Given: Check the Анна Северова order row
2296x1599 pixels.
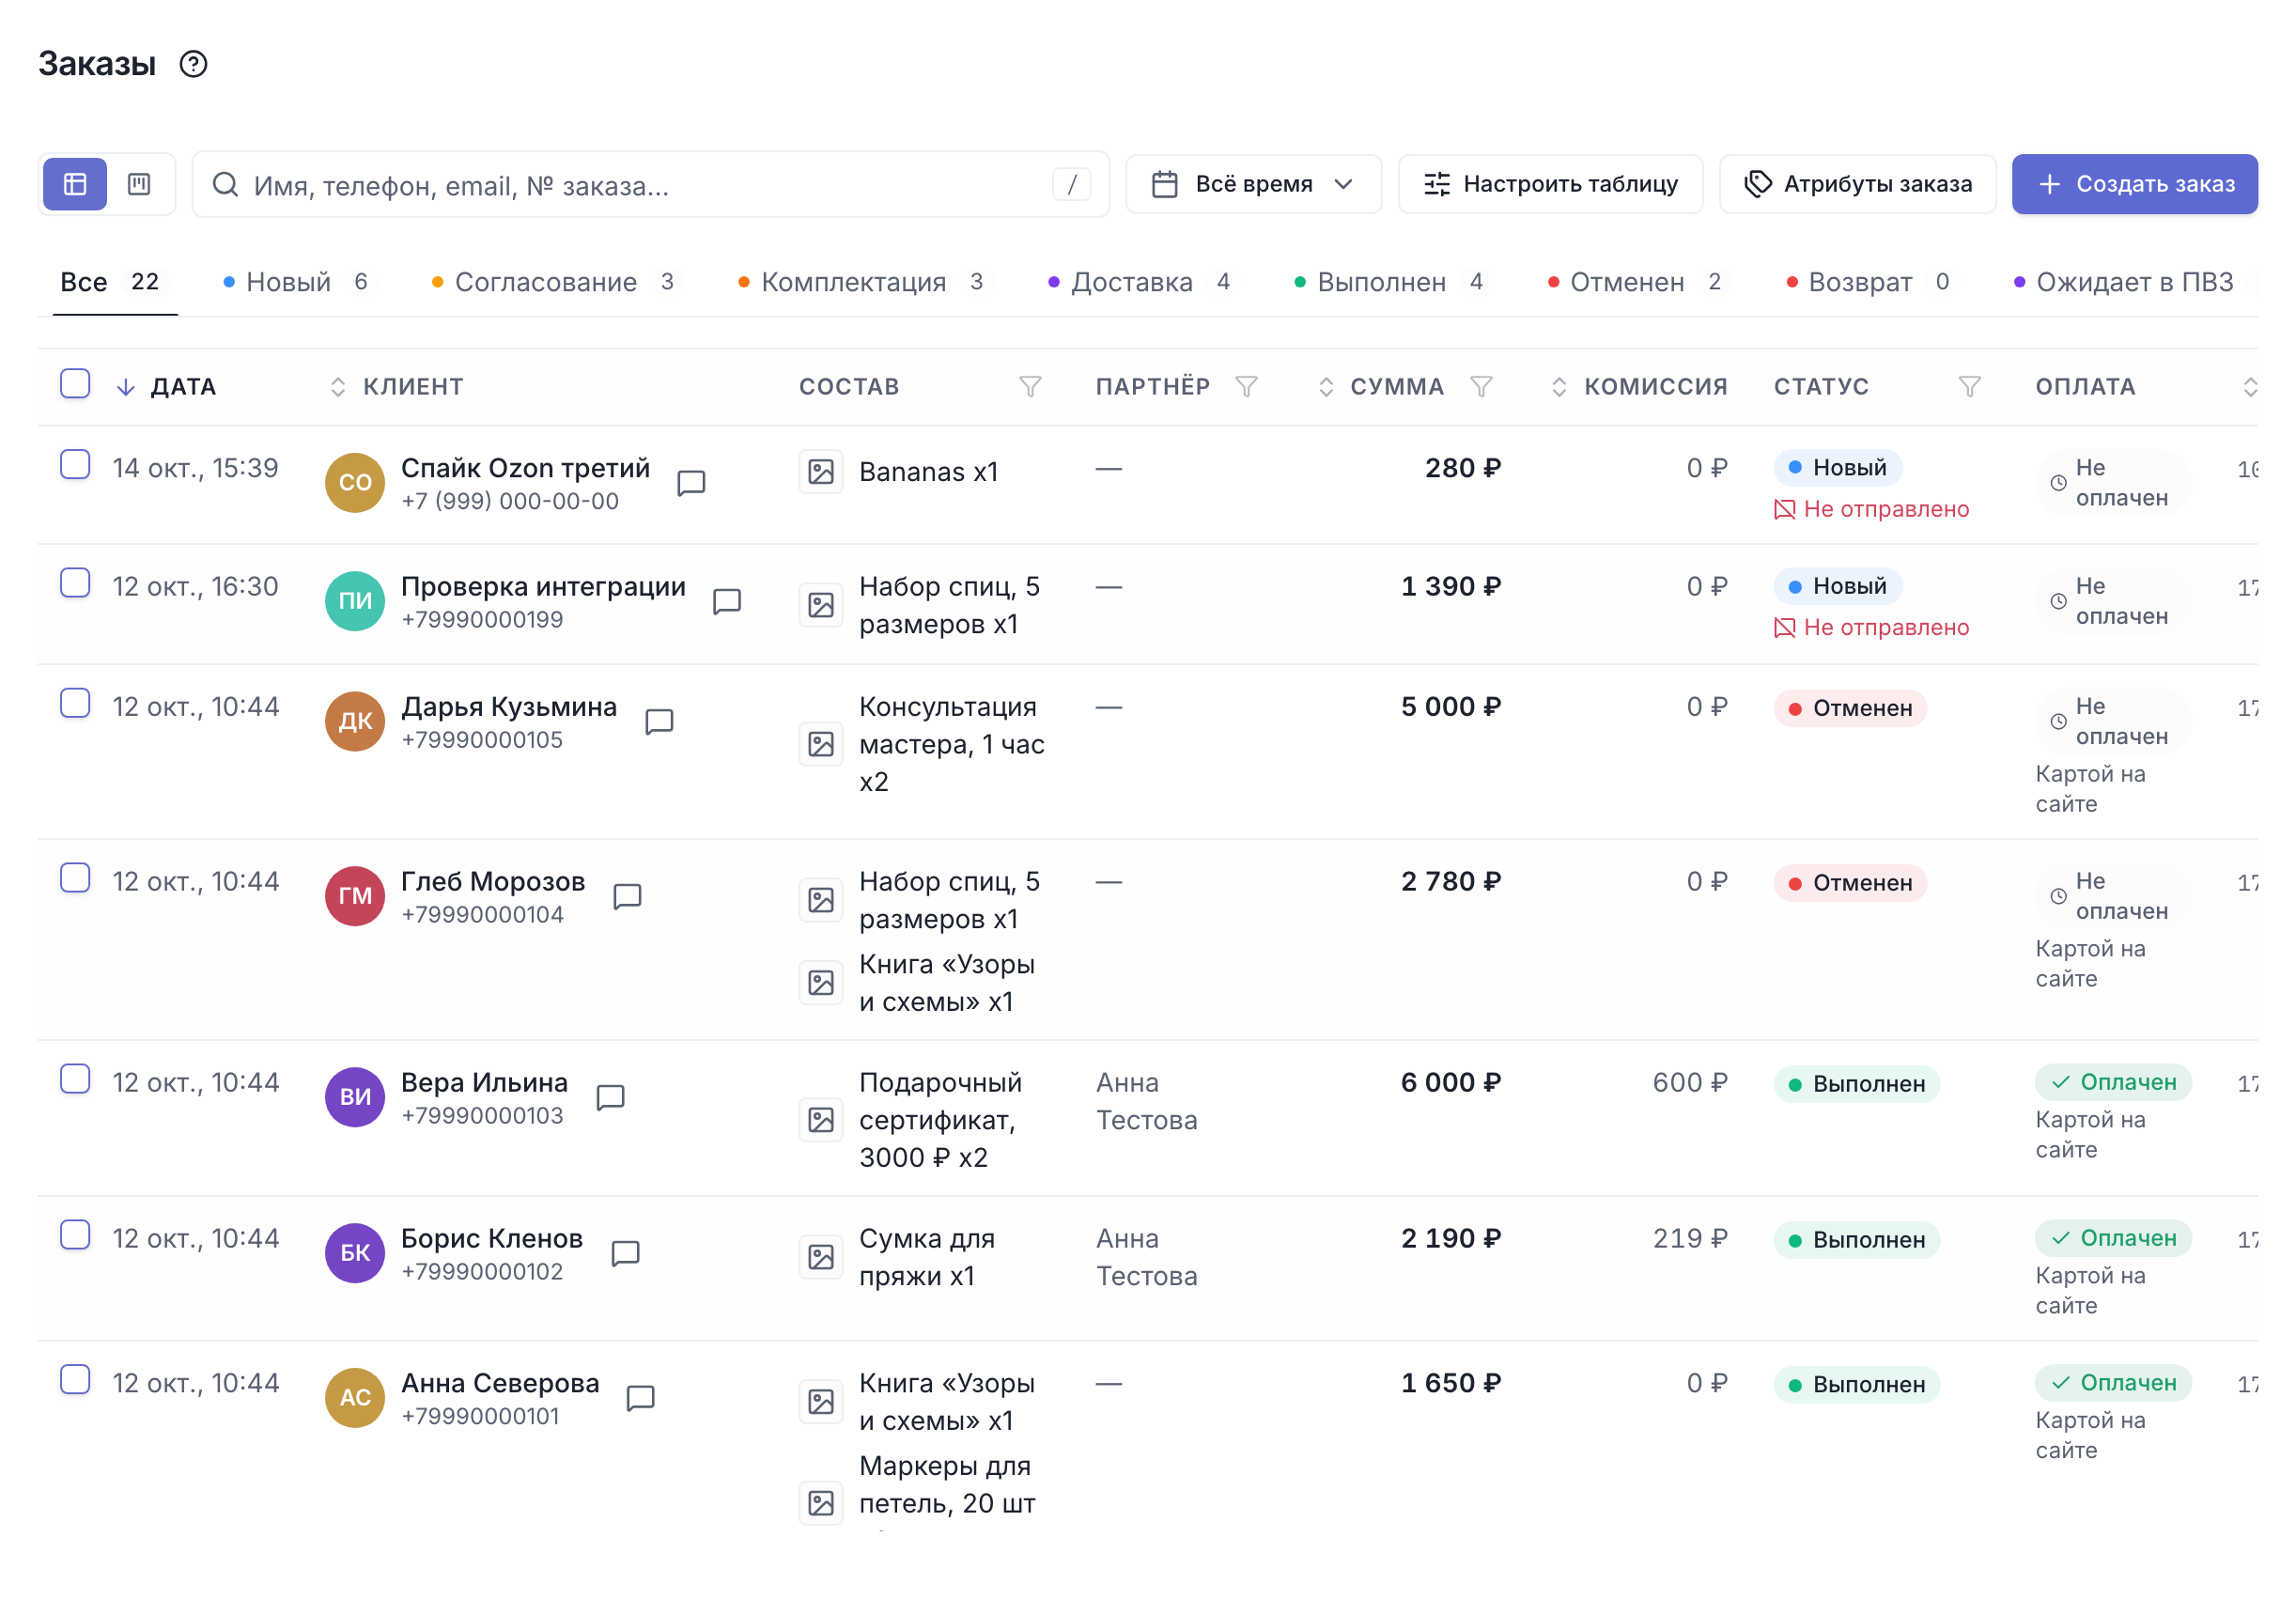Looking at the screenshot, I should click(75, 1380).
